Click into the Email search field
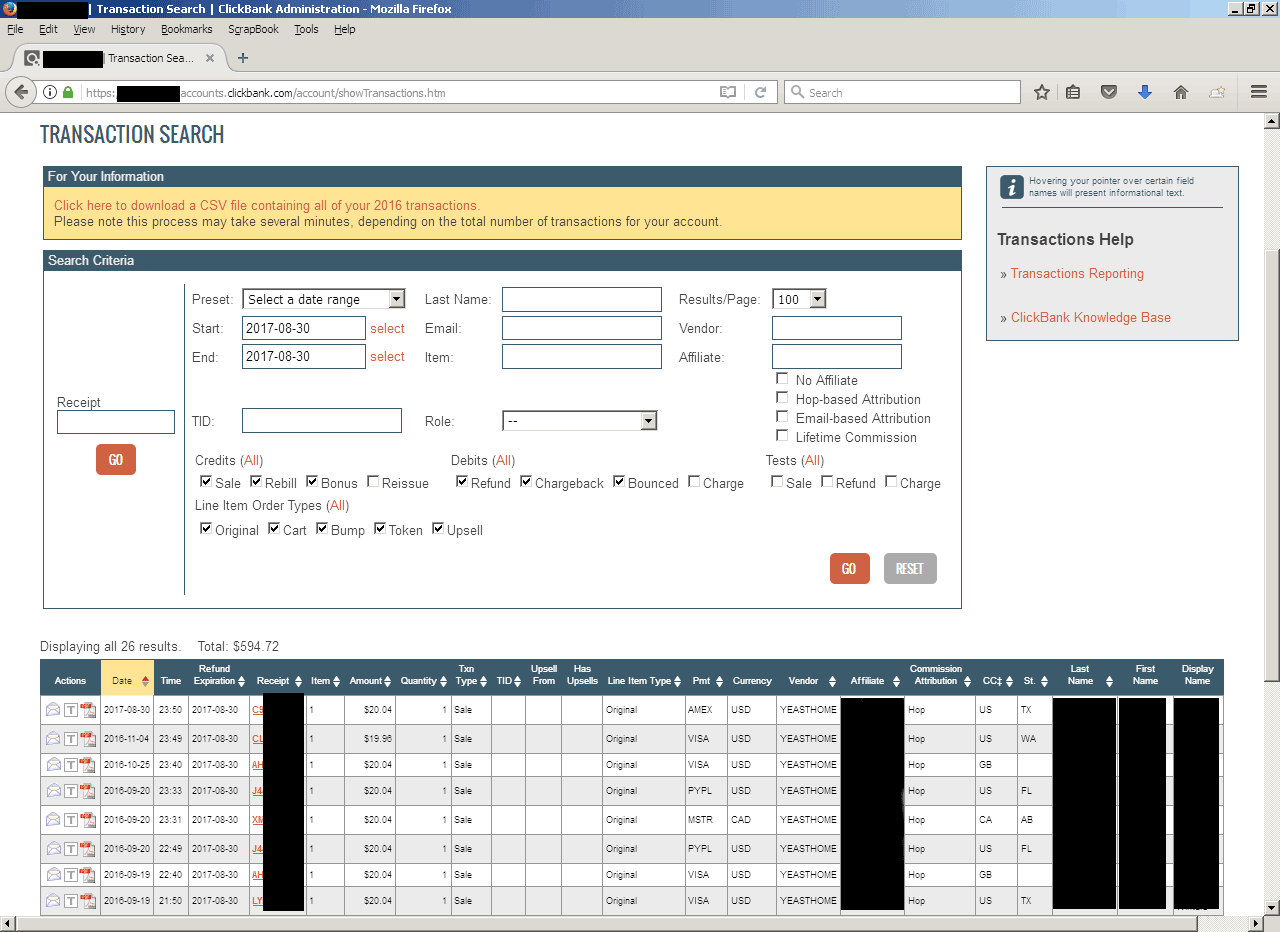1280x932 pixels. (582, 328)
